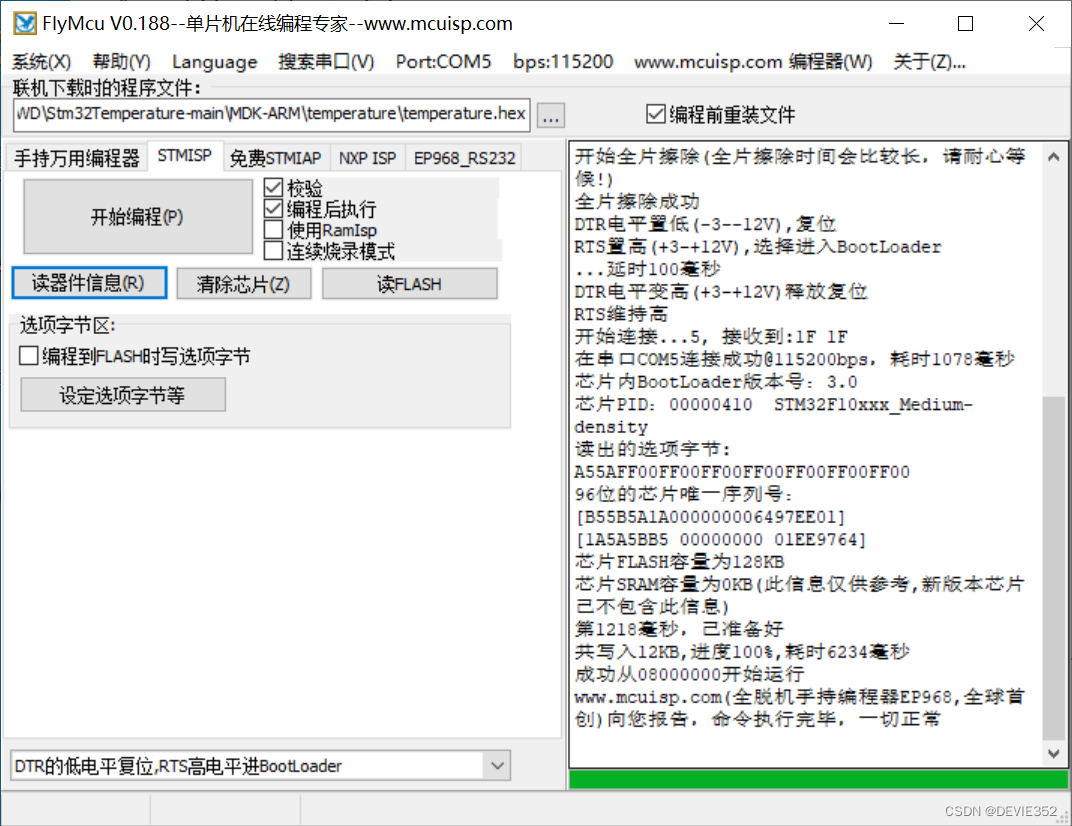
Task: Enable the 使用RamIsp option
Action: point(271,229)
